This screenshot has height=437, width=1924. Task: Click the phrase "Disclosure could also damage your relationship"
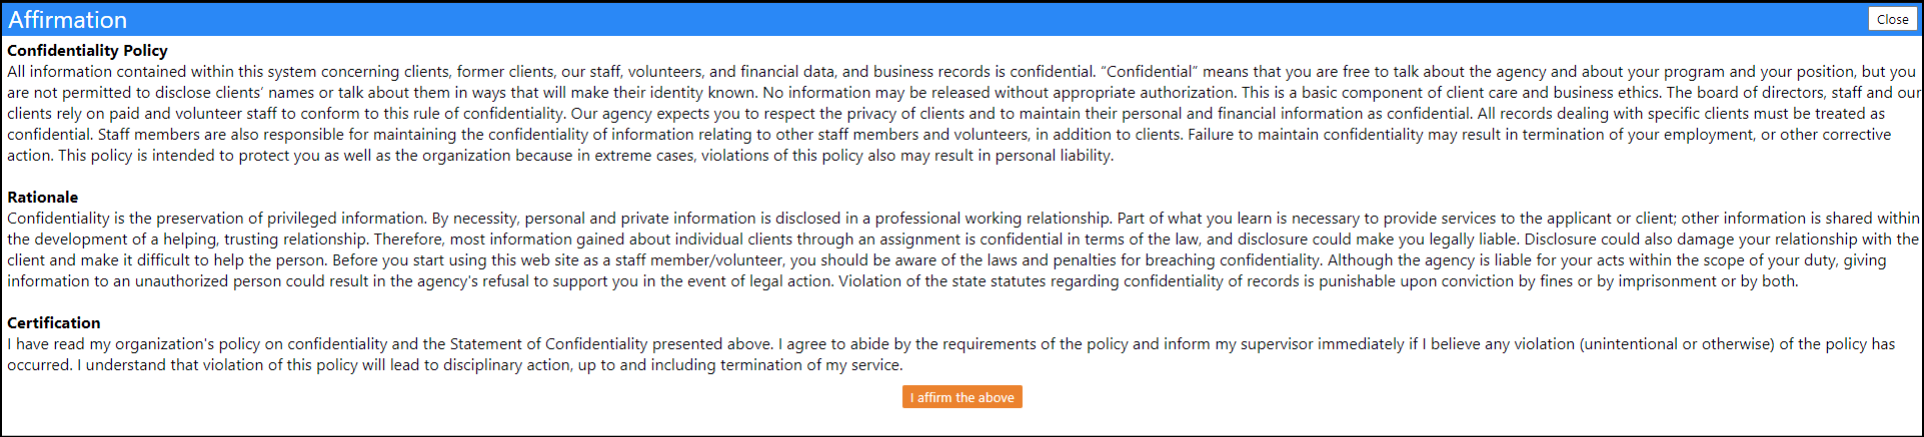tap(1696, 240)
